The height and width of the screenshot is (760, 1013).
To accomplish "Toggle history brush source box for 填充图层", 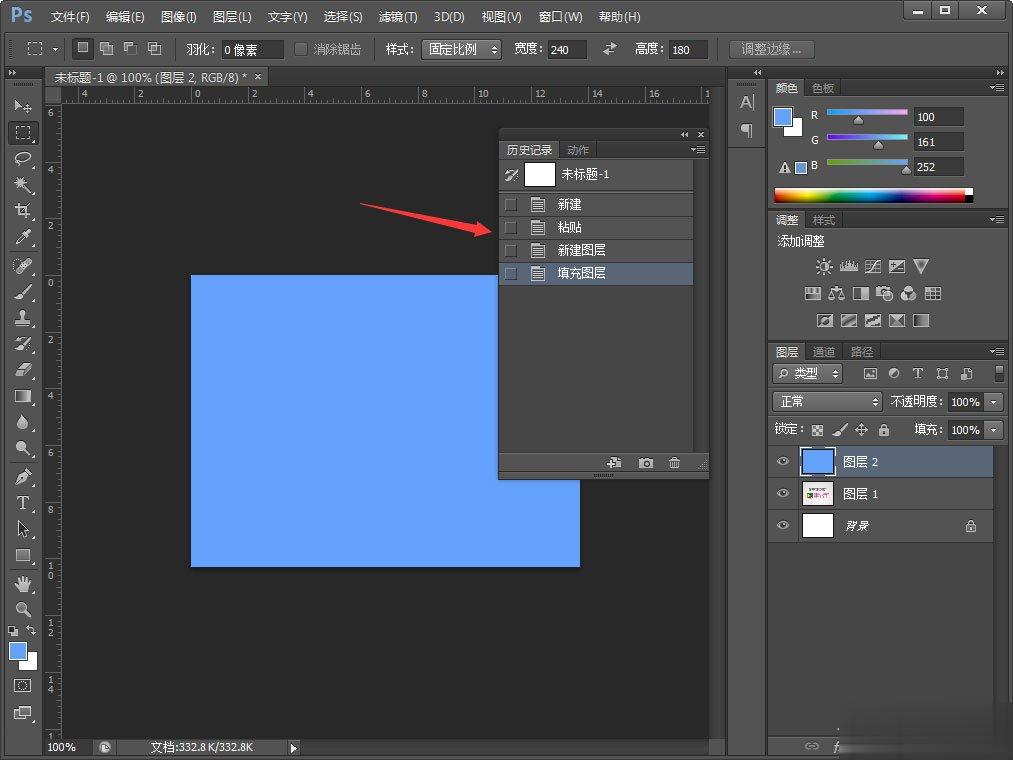I will pyautogui.click(x=511, y=273).
